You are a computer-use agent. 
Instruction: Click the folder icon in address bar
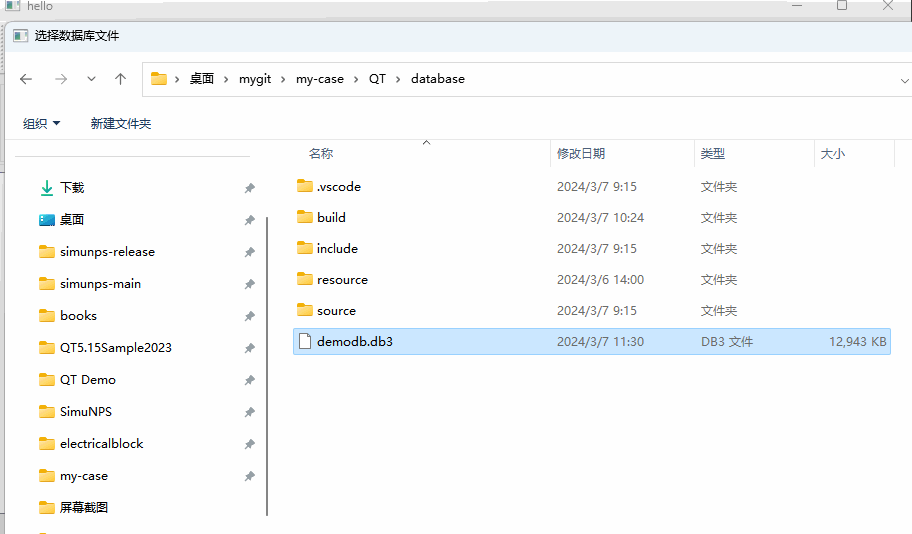[x=159, y=79]
